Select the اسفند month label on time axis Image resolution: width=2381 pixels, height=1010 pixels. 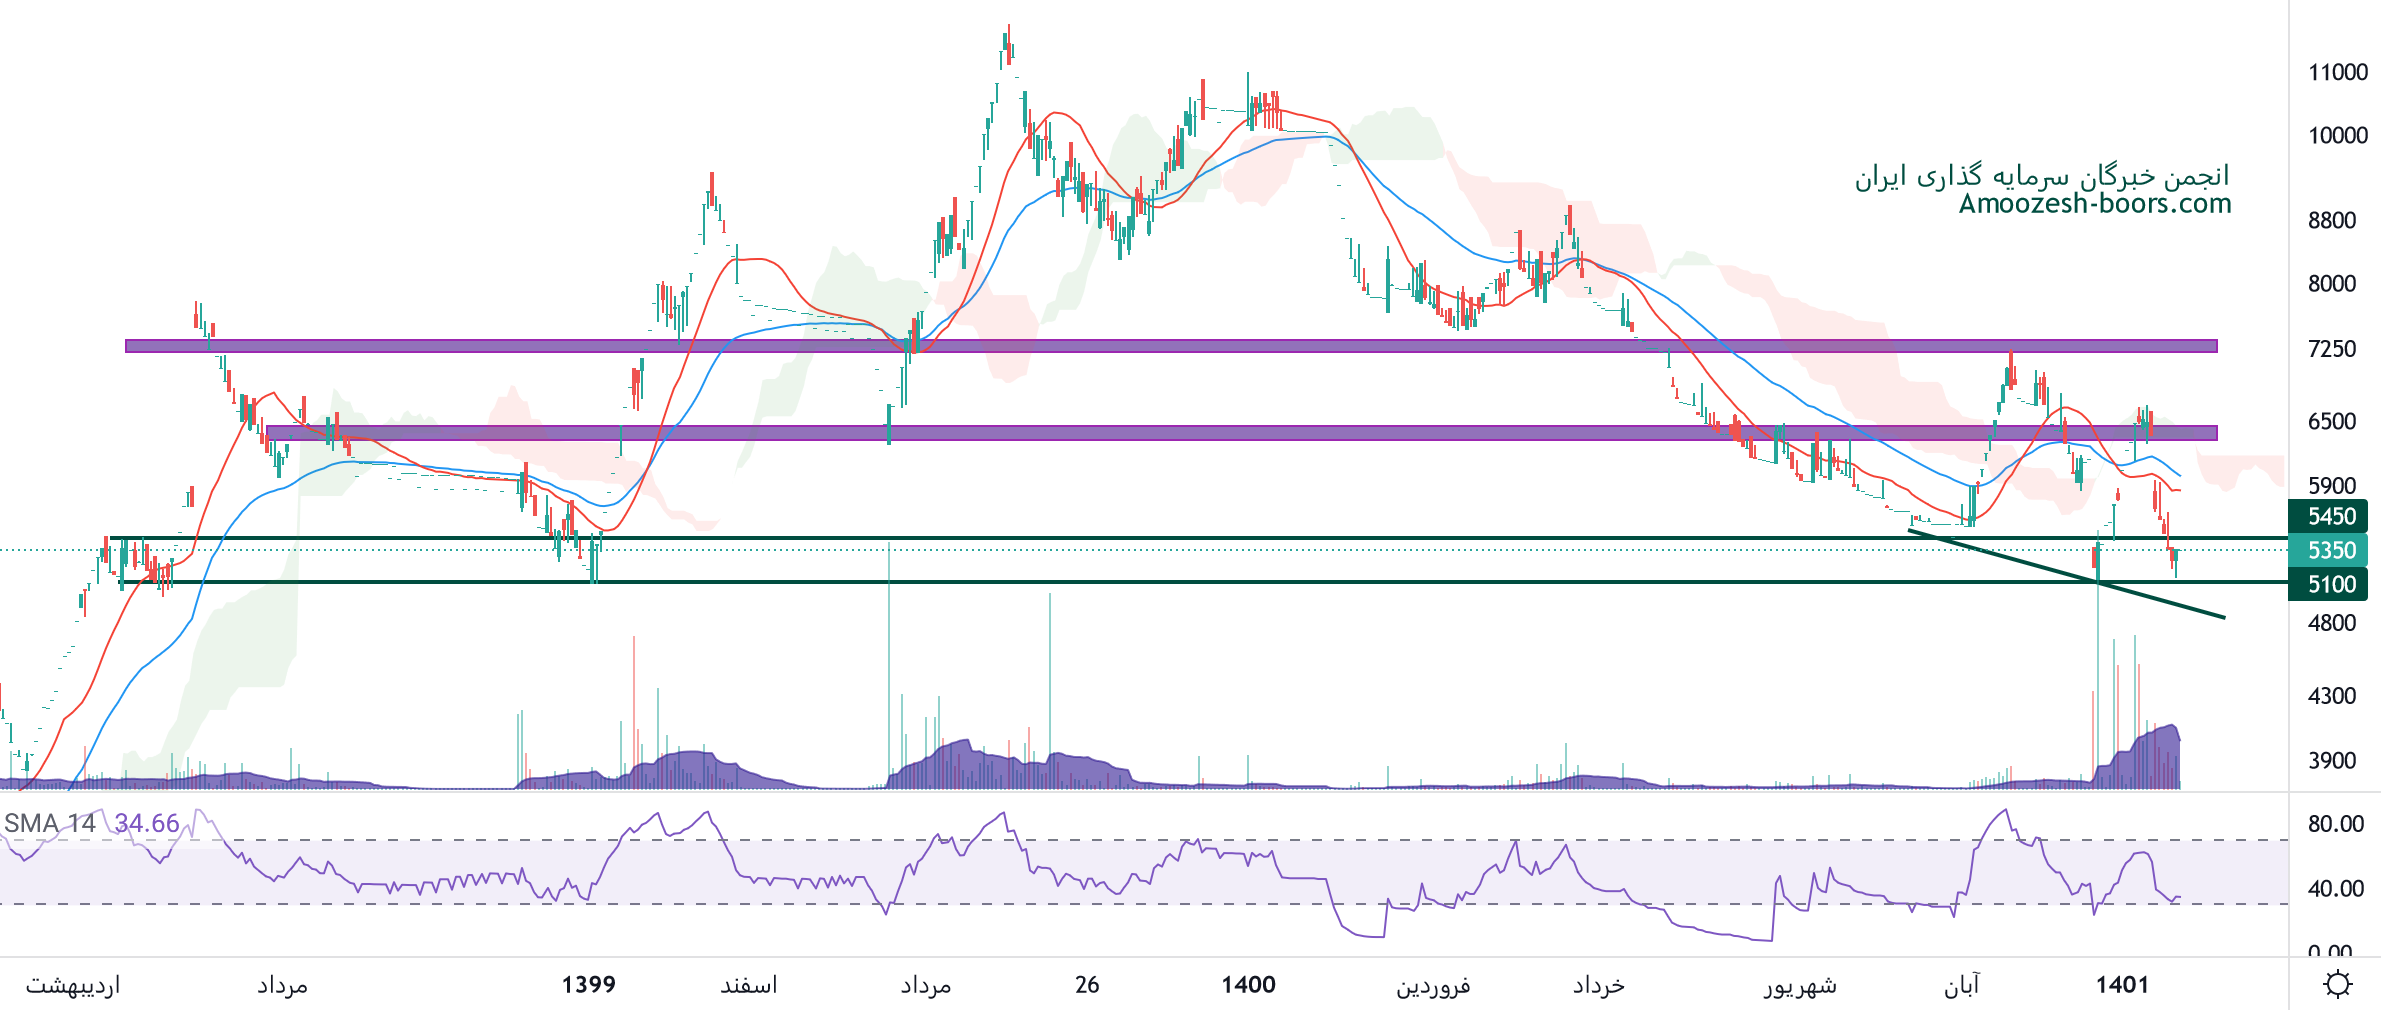748,985
